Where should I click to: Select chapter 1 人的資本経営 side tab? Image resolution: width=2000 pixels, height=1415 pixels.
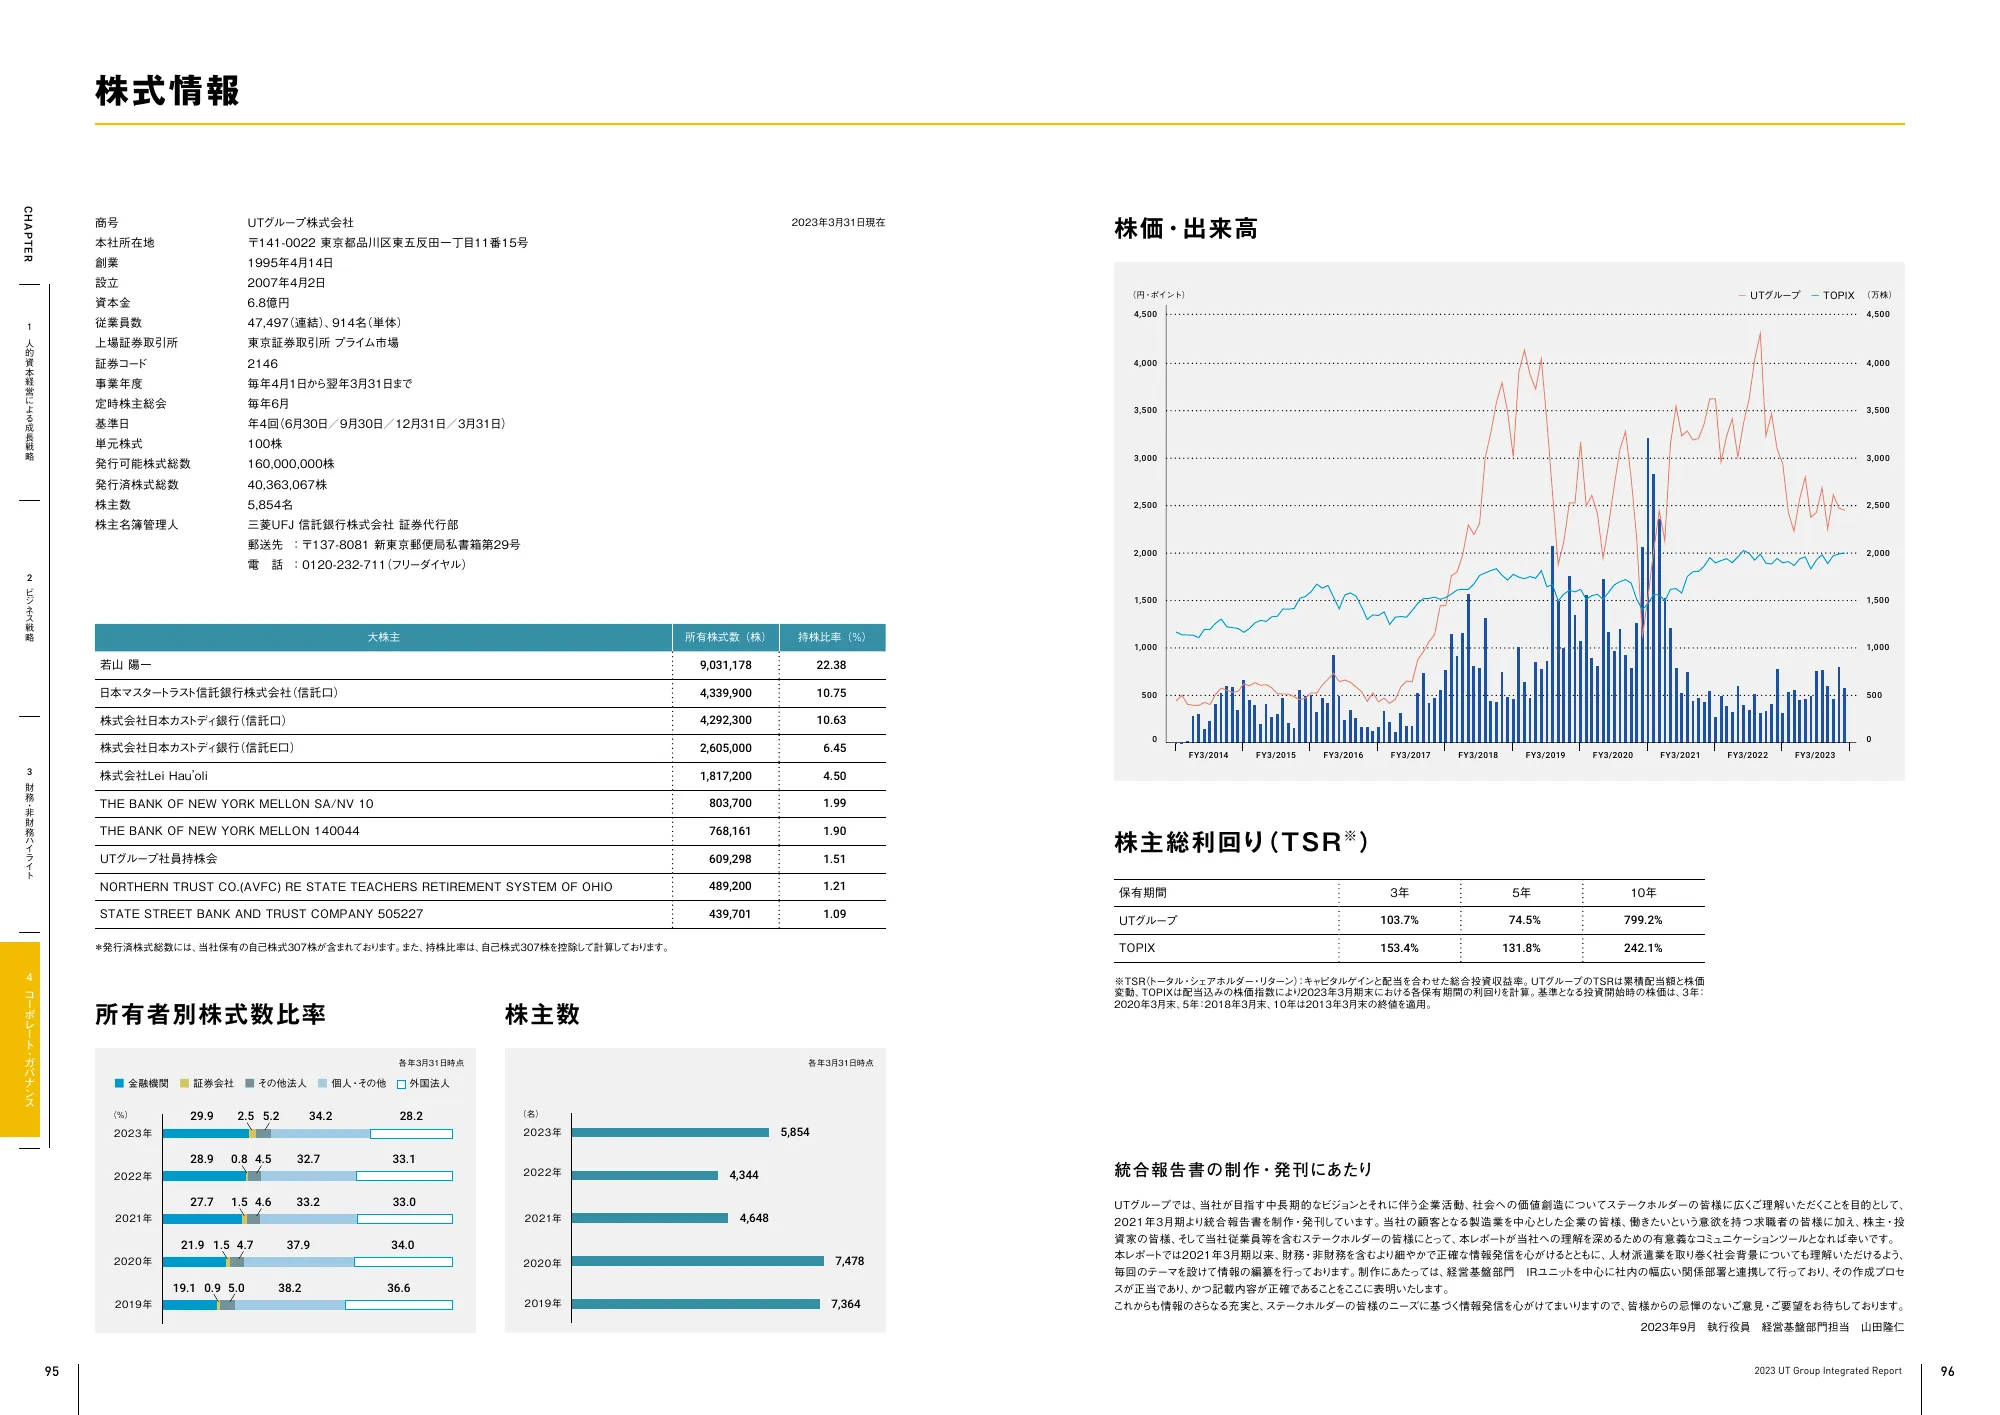29,392
